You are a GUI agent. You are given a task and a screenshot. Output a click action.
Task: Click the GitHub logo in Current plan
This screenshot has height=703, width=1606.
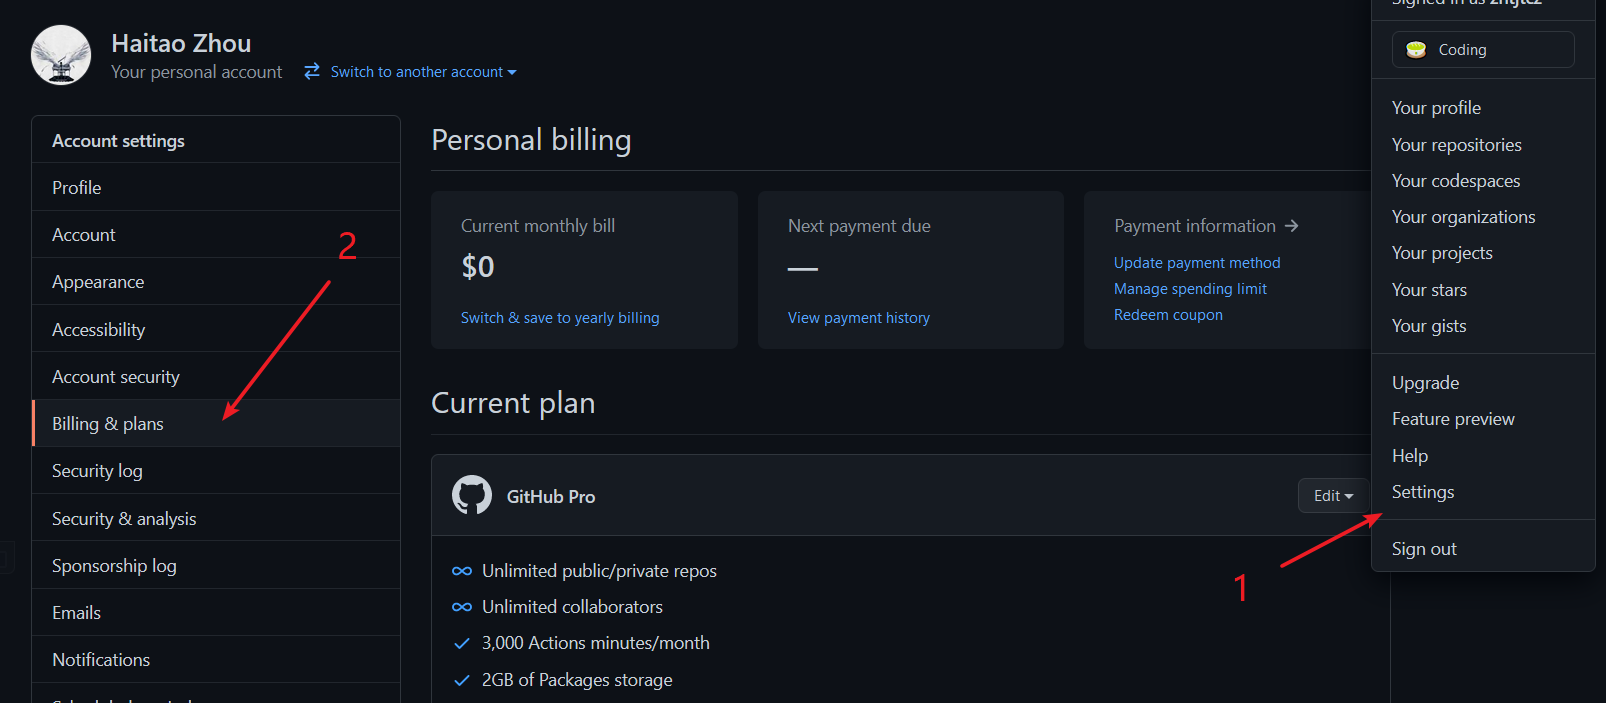(472, 495)
